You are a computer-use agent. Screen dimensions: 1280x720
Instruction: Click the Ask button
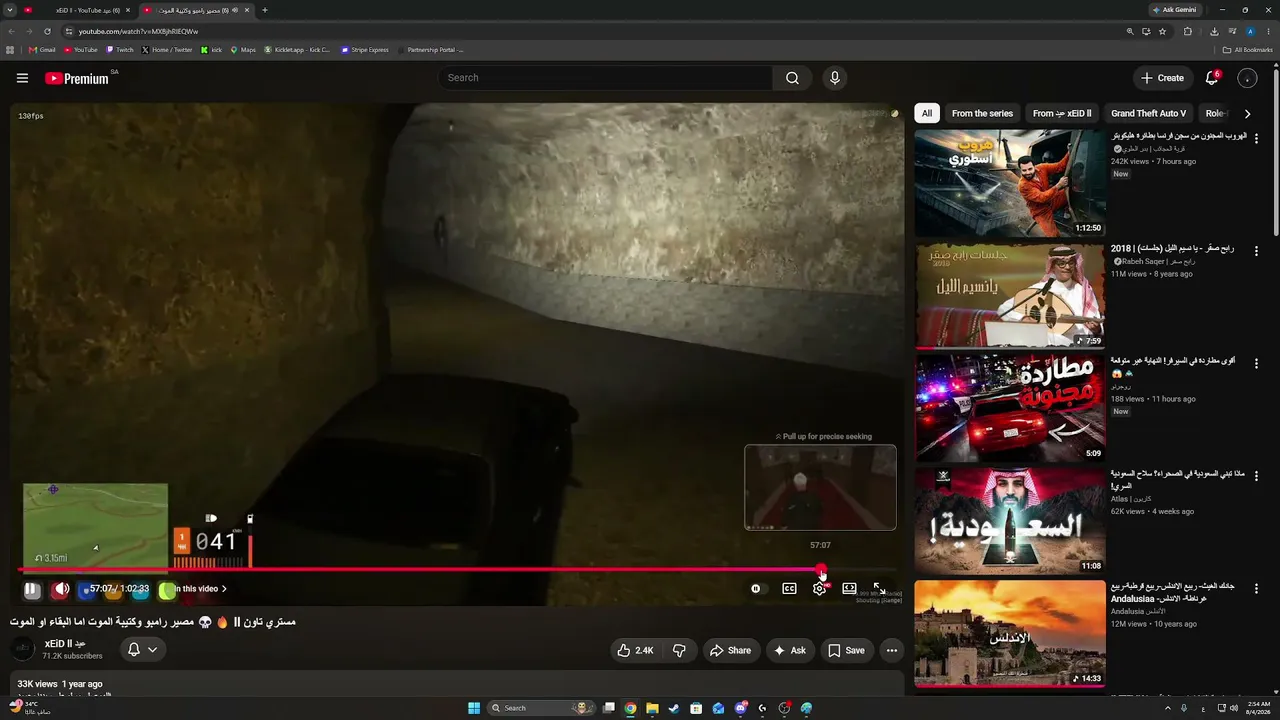click(x=790, y=650)
